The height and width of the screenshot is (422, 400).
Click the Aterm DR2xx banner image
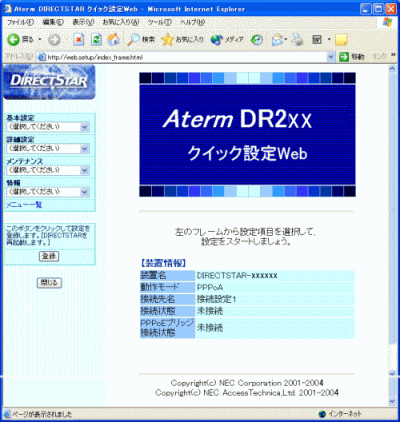tap(247, 135)
